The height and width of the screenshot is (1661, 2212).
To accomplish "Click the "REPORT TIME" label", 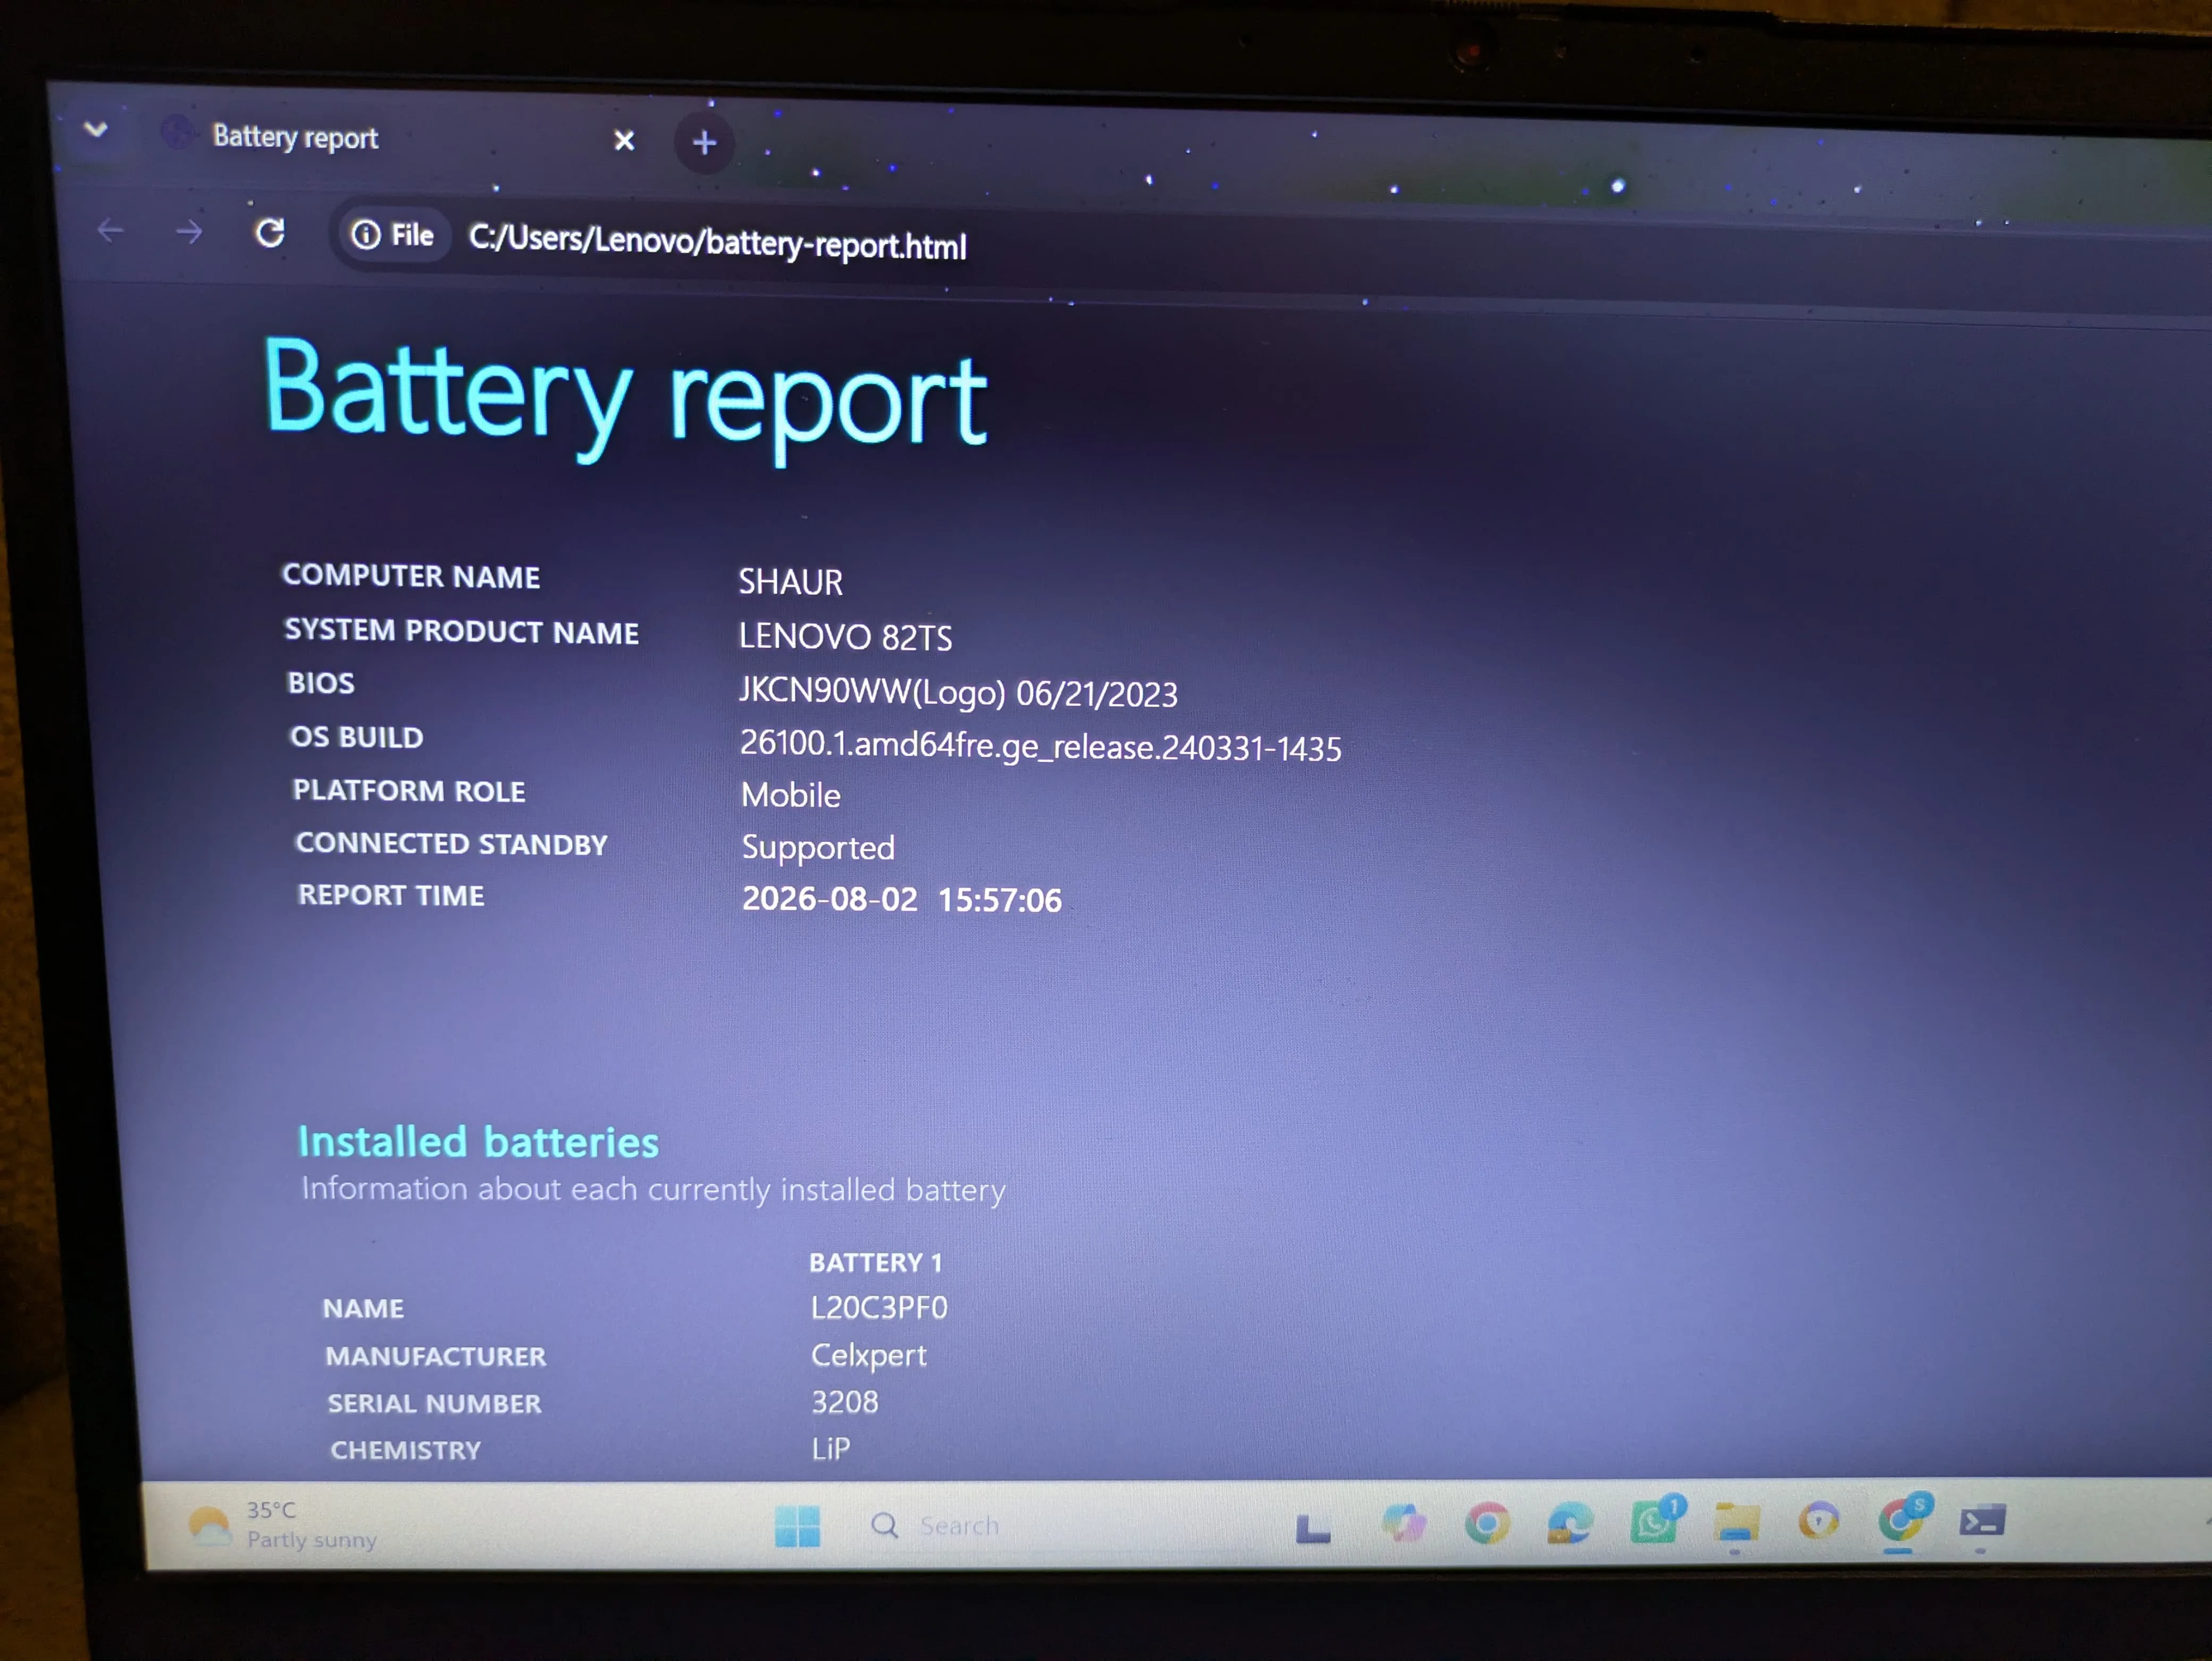I will 391,894.
